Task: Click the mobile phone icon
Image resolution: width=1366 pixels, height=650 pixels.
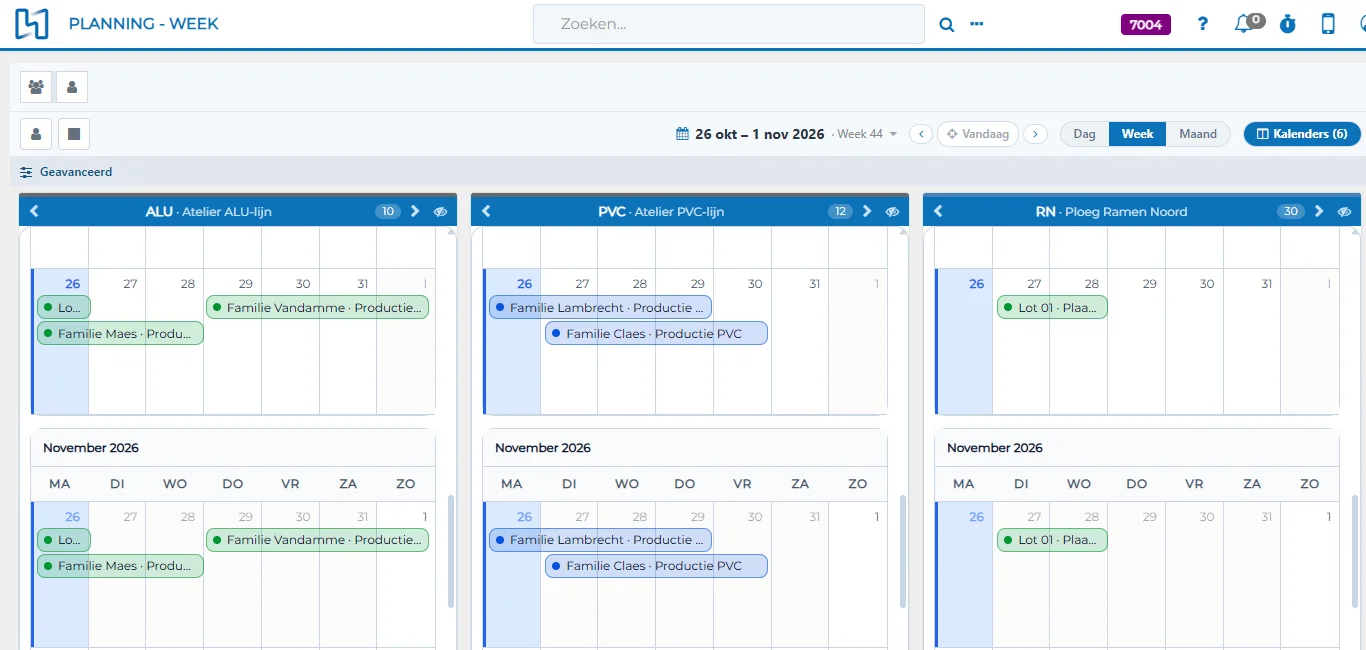Action: click(1328, 24)
